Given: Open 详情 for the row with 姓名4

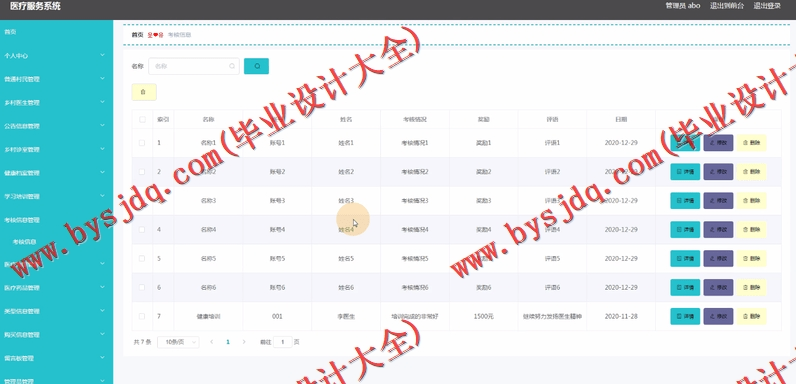Looking at the screenshot, I should tap(685, 230).
